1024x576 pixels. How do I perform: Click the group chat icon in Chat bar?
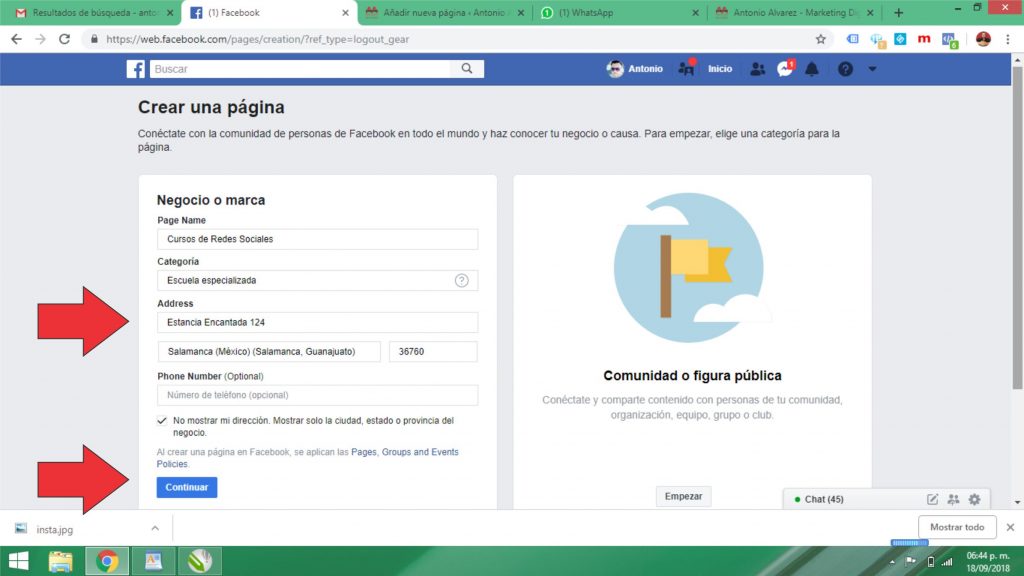(953, 499)
